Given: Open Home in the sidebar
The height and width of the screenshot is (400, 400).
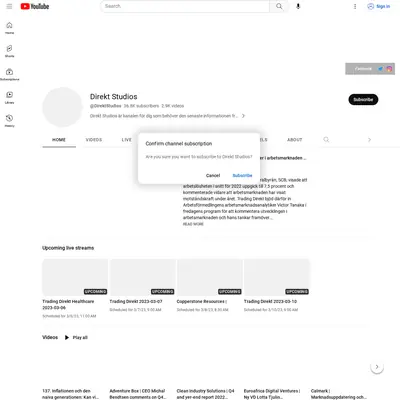Looking at the screenshot, I should [9, 28].
